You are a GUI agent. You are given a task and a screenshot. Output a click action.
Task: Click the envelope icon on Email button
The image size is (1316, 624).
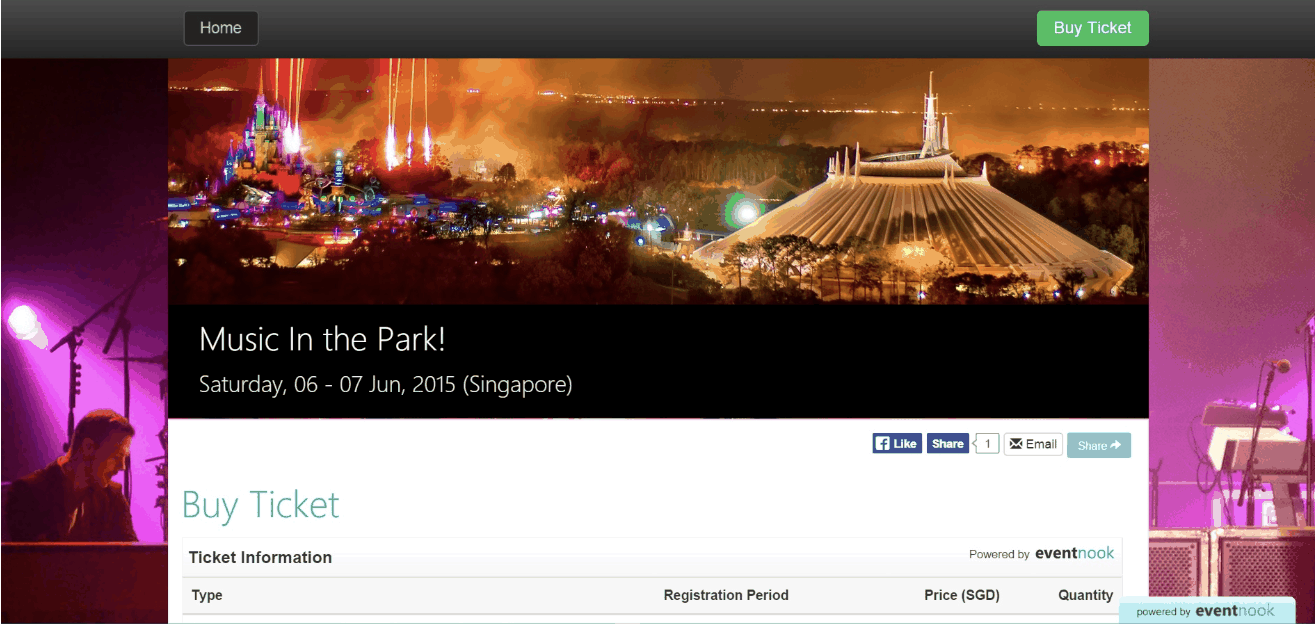[x=1016, y=444]
